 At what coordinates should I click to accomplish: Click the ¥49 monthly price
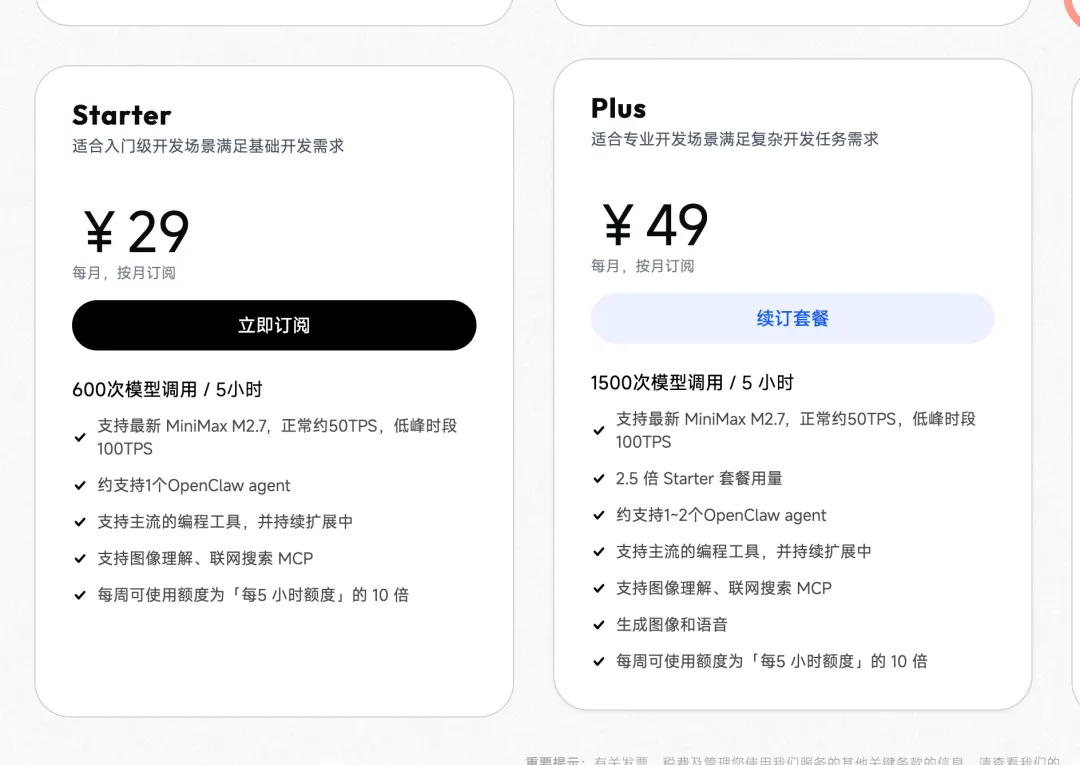[x=656, y=225]
